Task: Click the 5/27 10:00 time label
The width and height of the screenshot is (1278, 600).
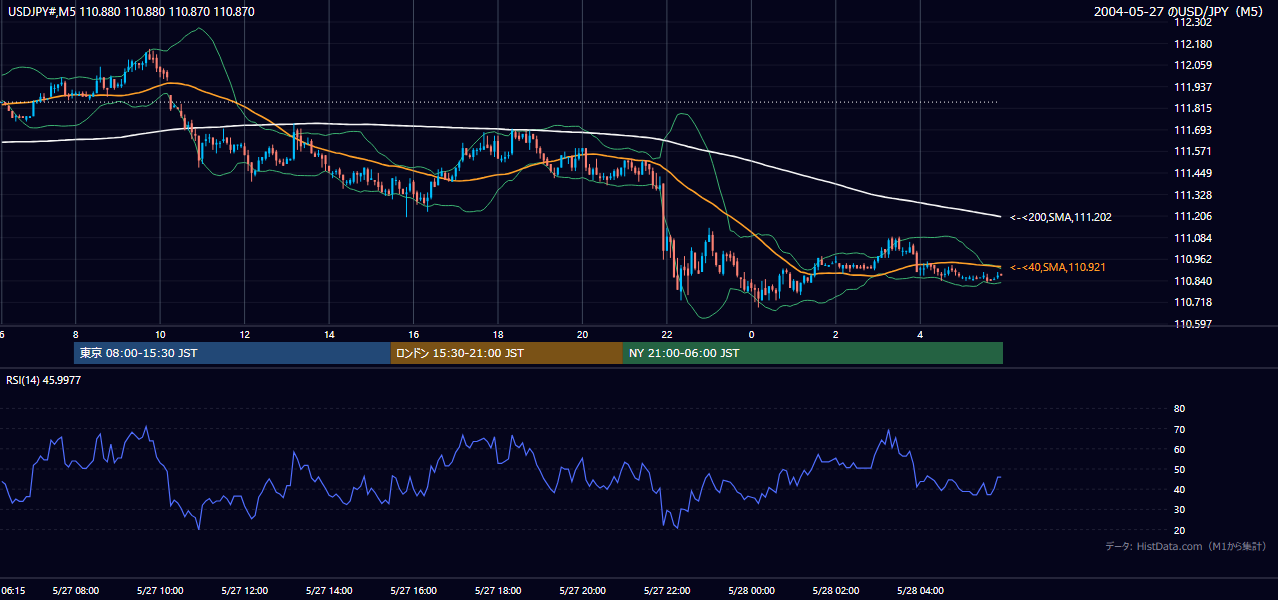Action: [x=160, y=591]
